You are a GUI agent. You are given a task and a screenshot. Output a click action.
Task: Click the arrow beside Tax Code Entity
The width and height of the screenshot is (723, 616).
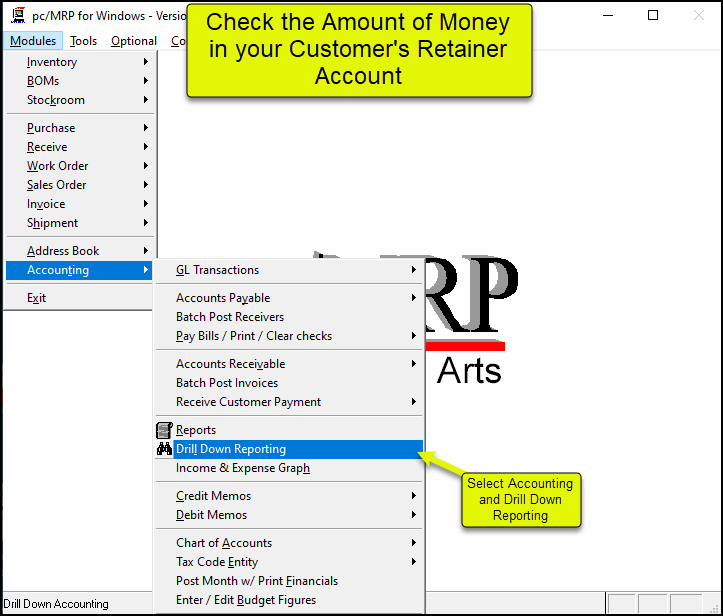(414, 561)
